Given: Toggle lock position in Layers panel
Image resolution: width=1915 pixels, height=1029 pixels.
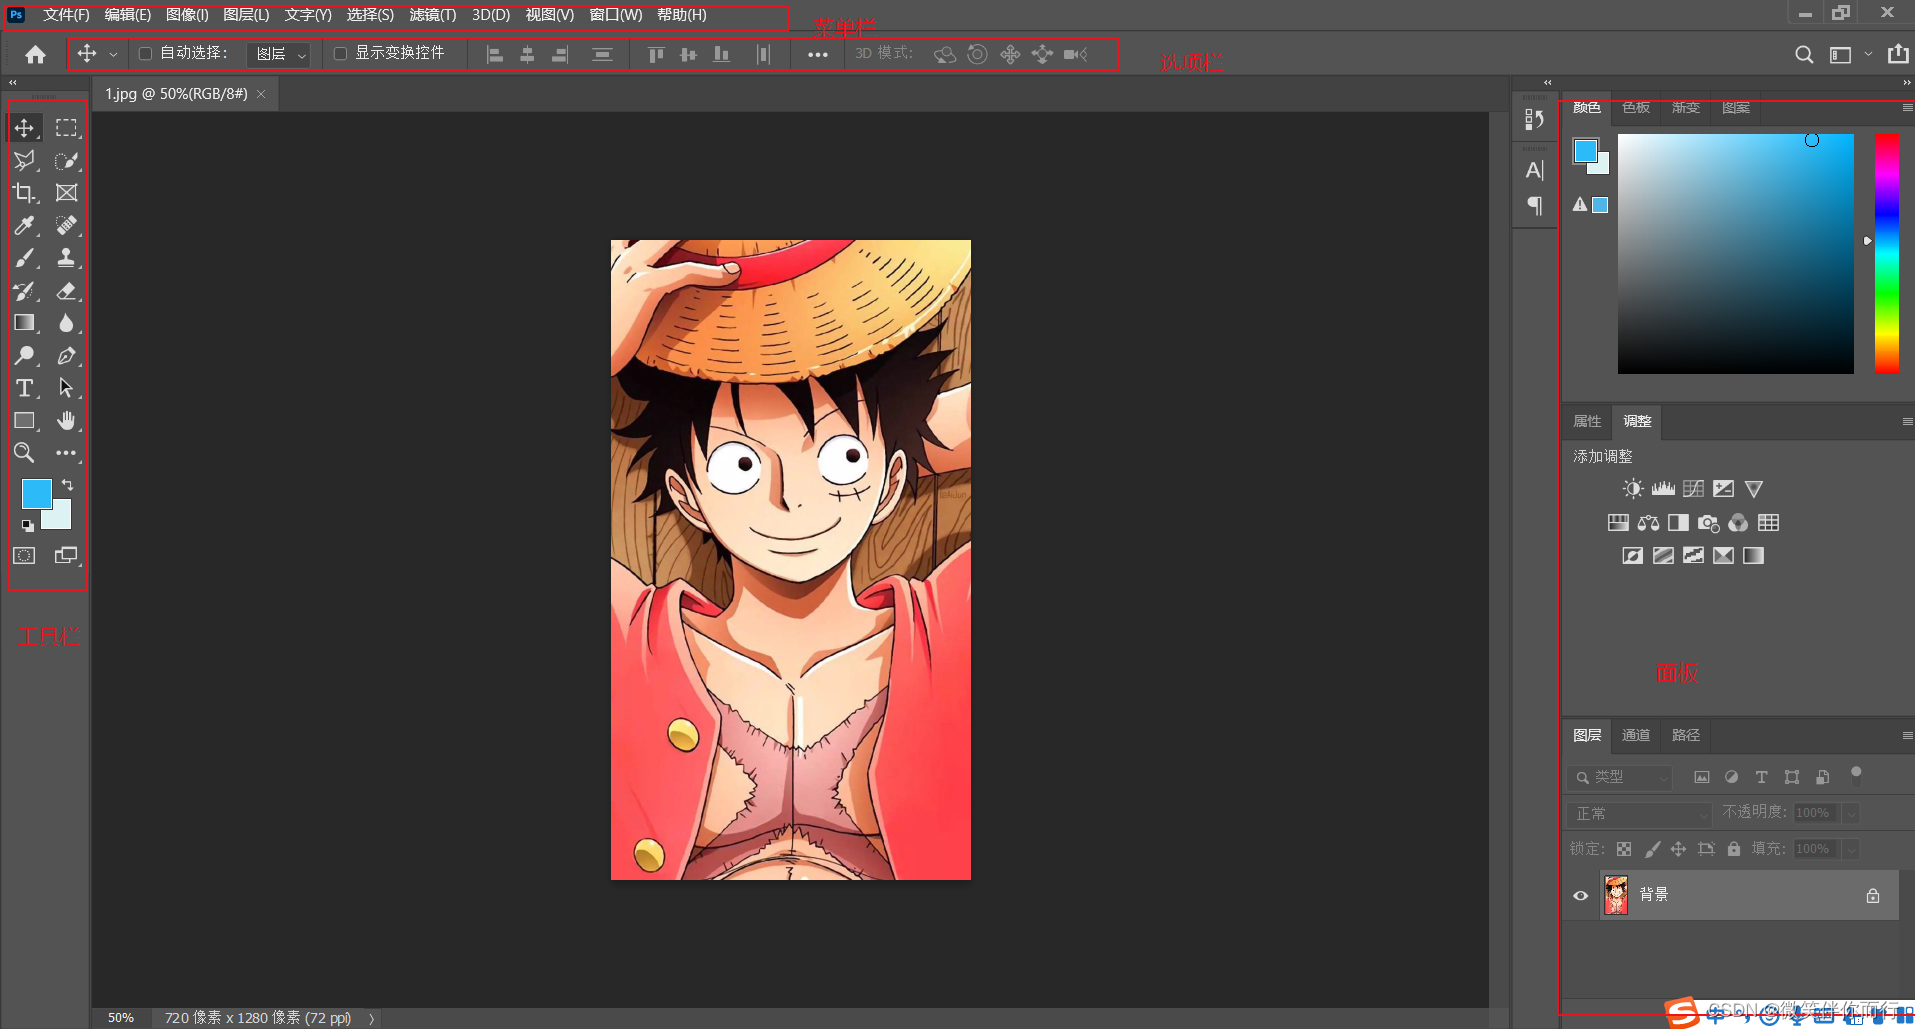Looking at the screenshot, I should (x=1678, y=849).
